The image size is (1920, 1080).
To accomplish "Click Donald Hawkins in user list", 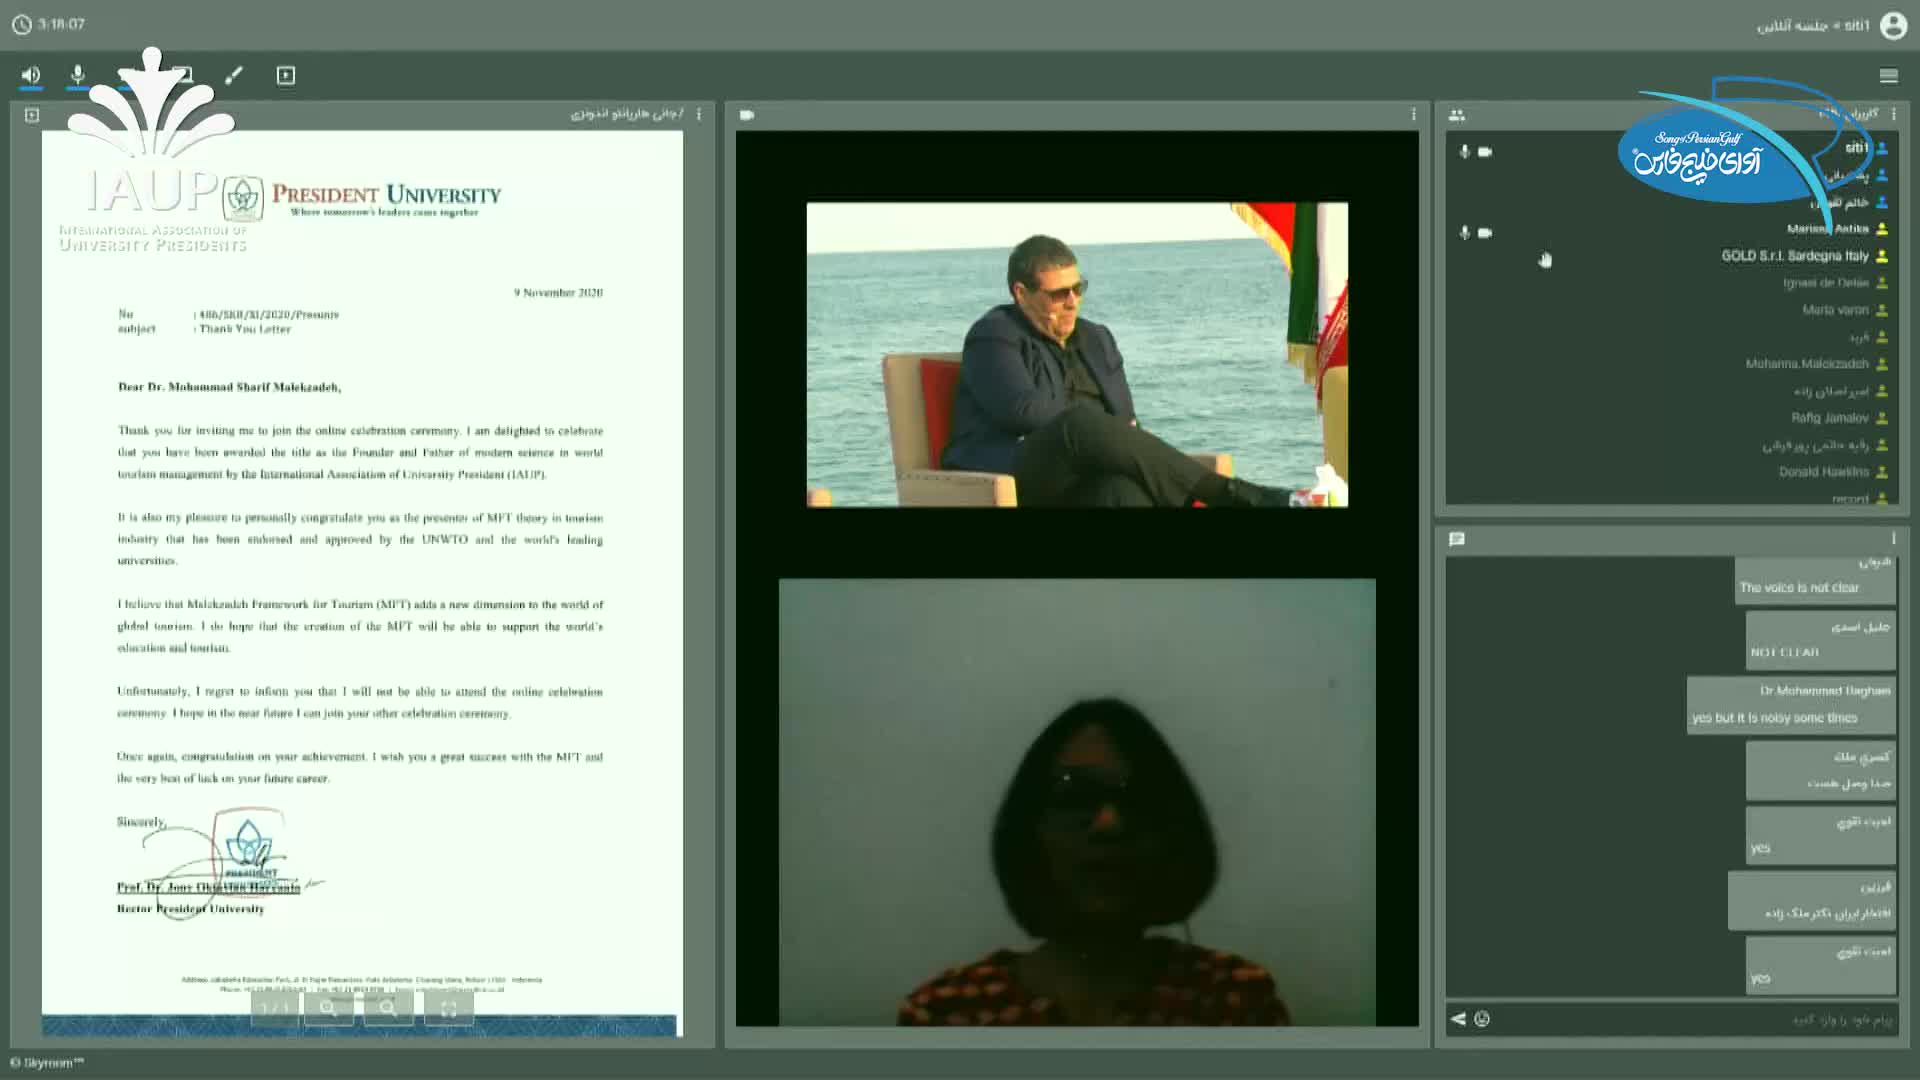I will coord(1823,472).
